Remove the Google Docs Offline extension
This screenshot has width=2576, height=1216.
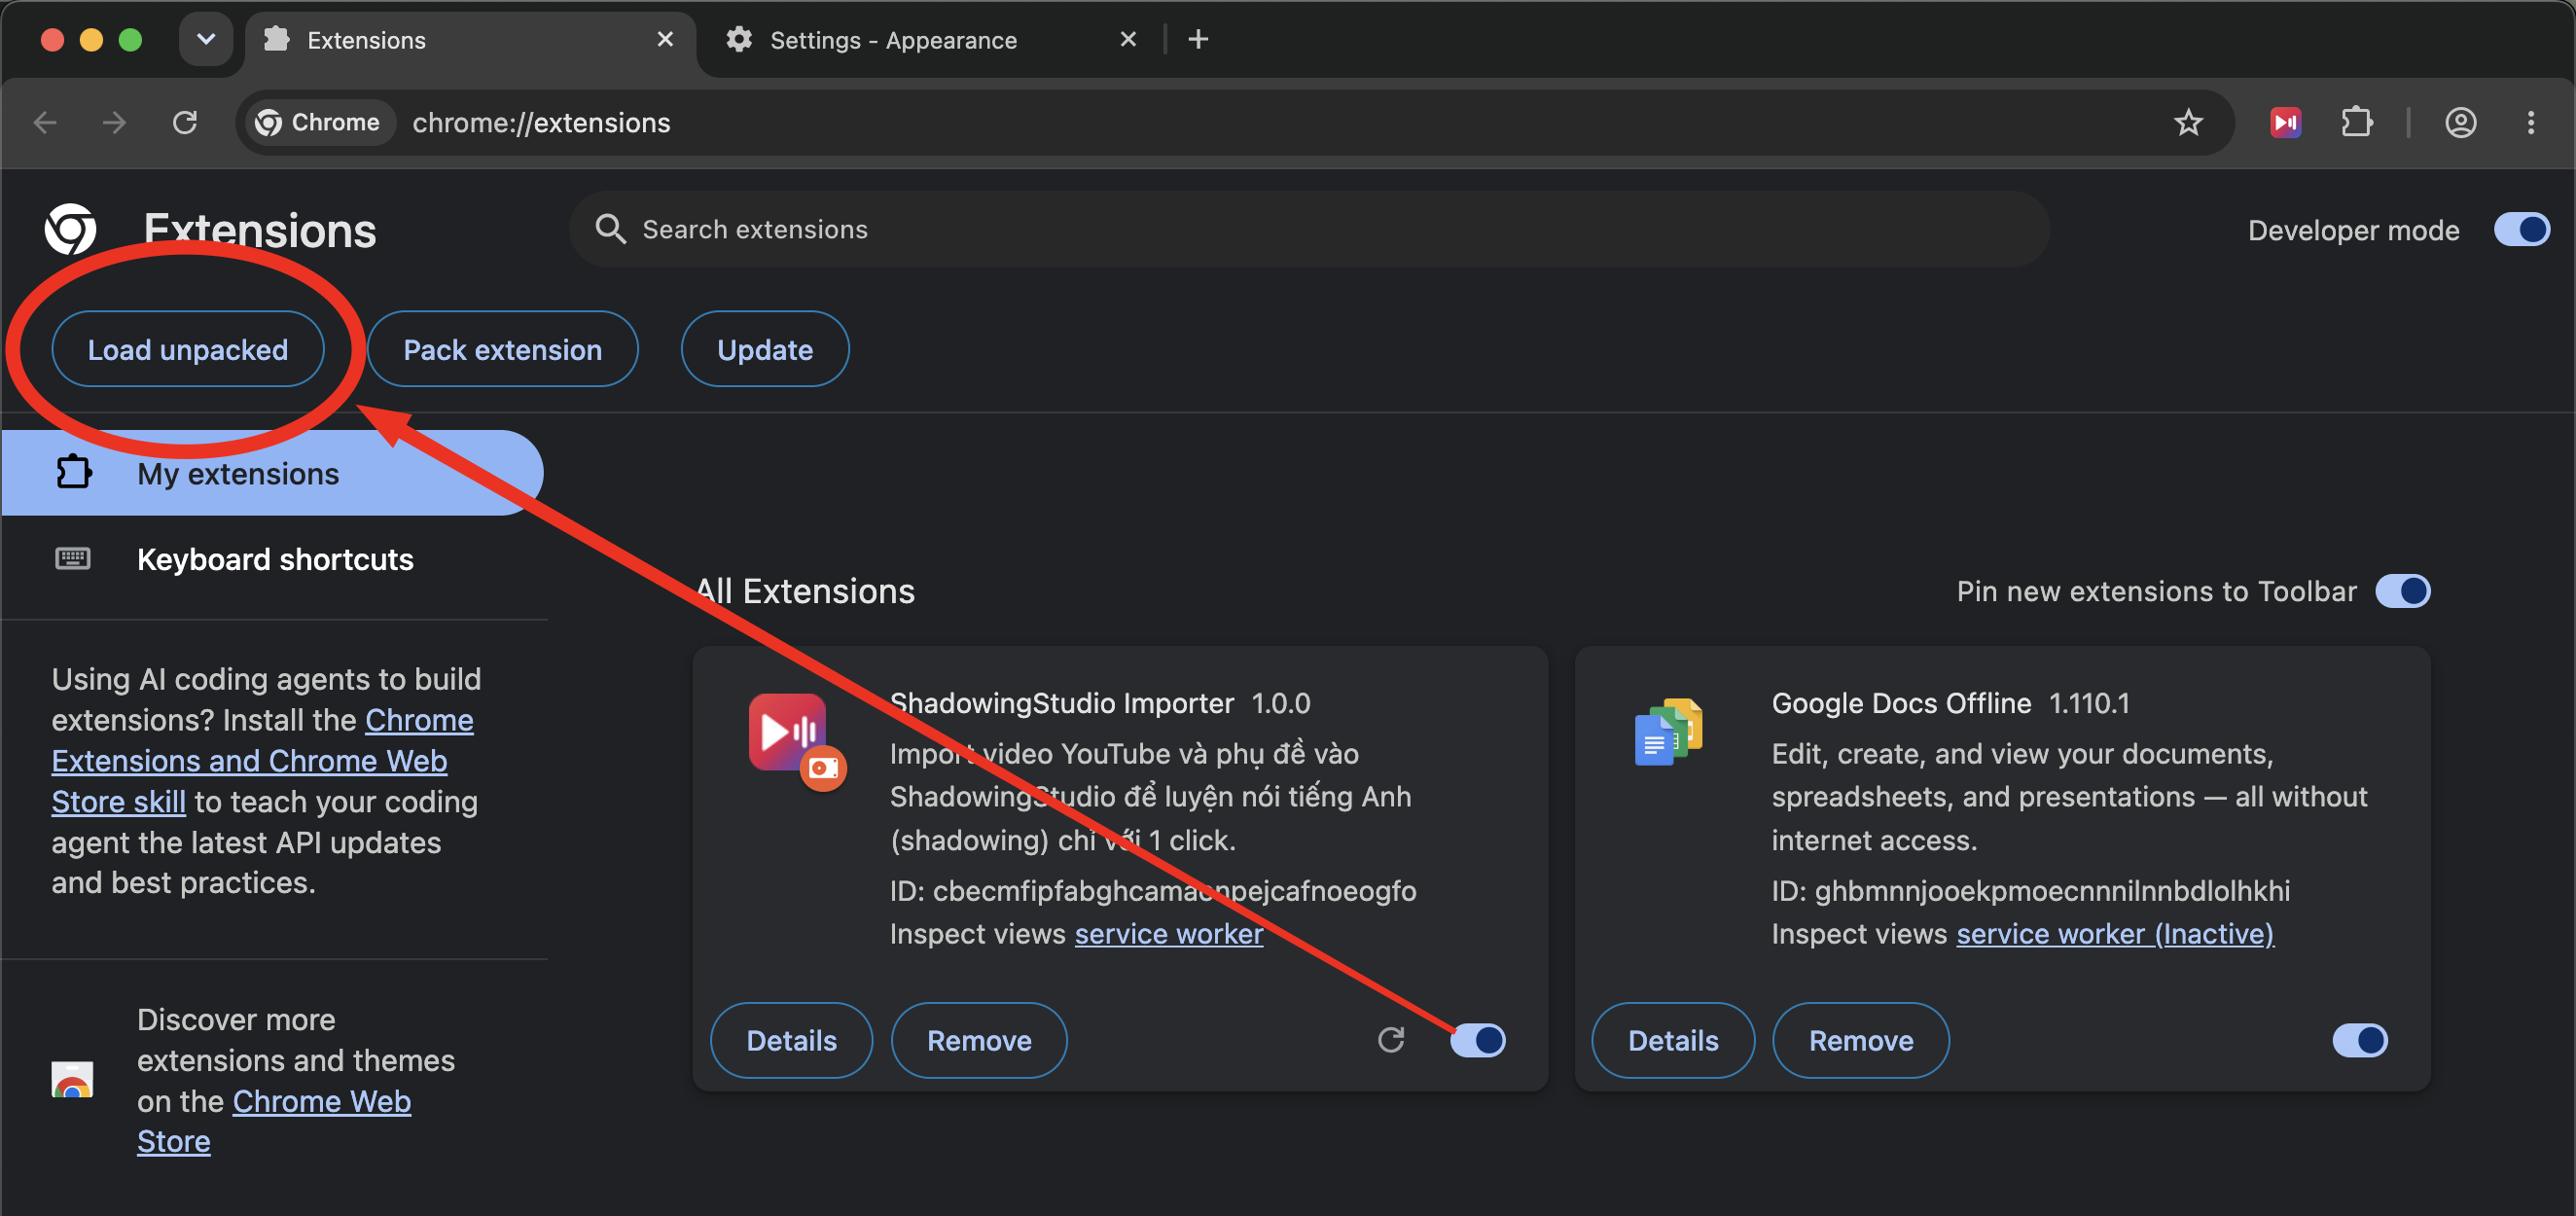[1861, 1040]
